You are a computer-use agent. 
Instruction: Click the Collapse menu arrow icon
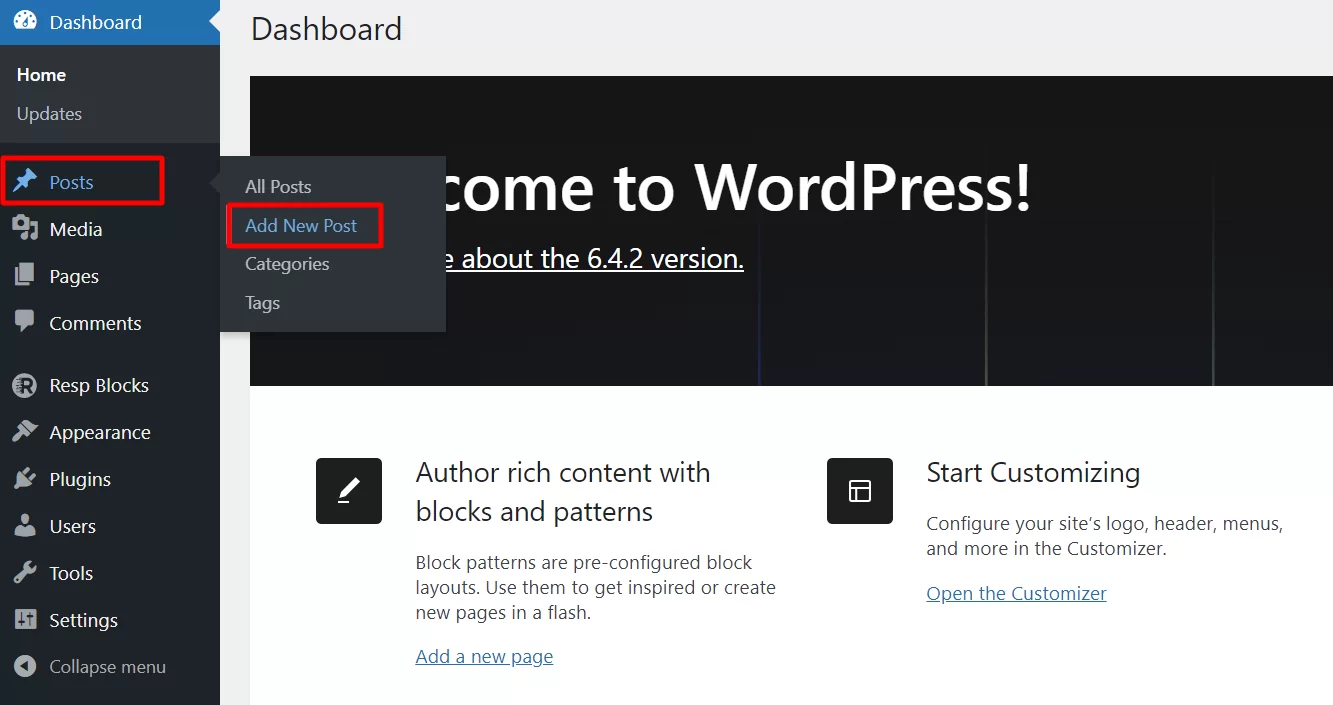coord(24,667)
